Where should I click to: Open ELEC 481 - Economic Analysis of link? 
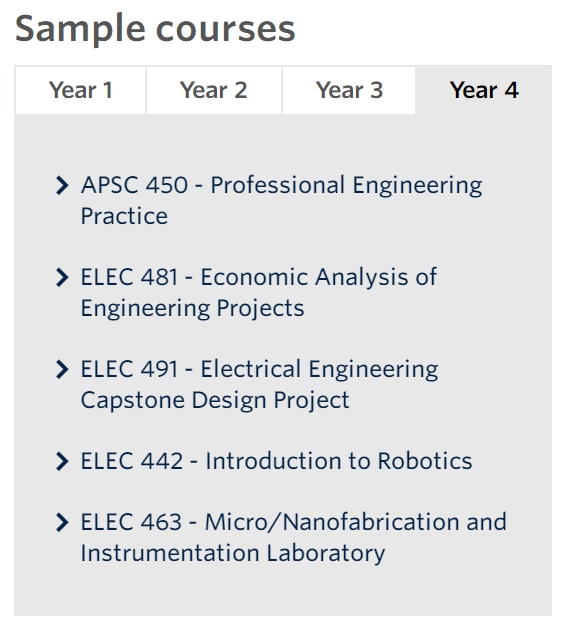pos(259,277)
